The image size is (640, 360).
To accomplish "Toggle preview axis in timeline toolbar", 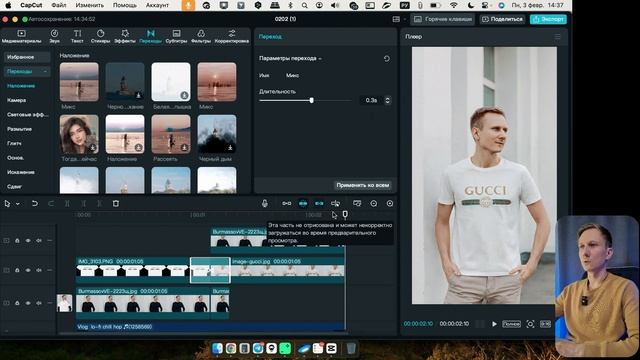I will (x=336, y=203).
